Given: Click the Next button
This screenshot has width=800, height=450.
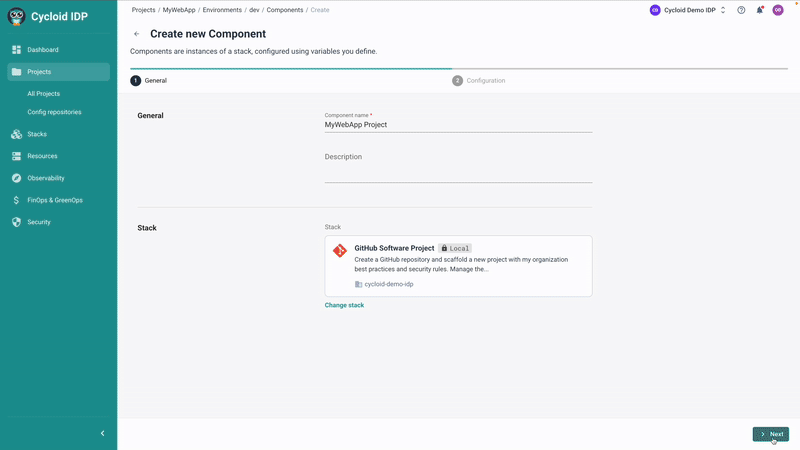Looking at the screenshot, I should 770,434.
